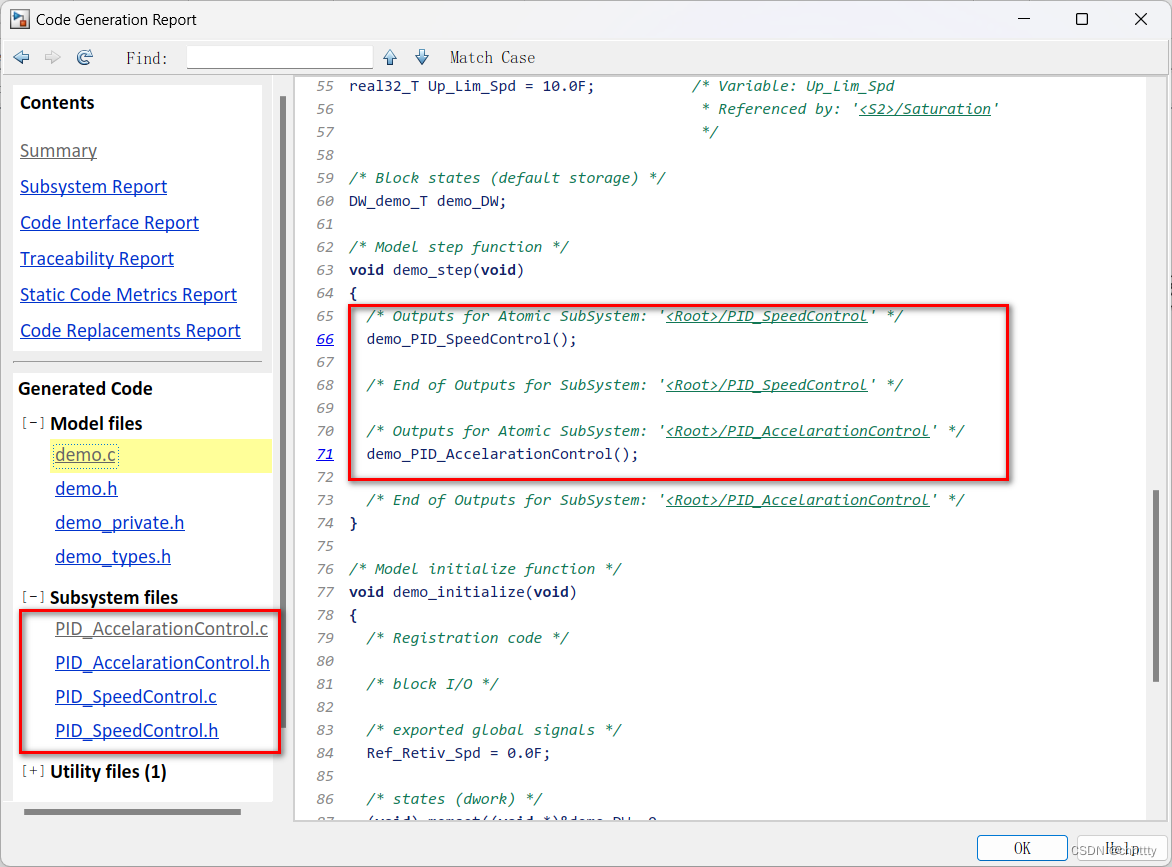This screenshot has width=1172, height=867.
Task: Open the Summary page
Action: pos(58,151)
